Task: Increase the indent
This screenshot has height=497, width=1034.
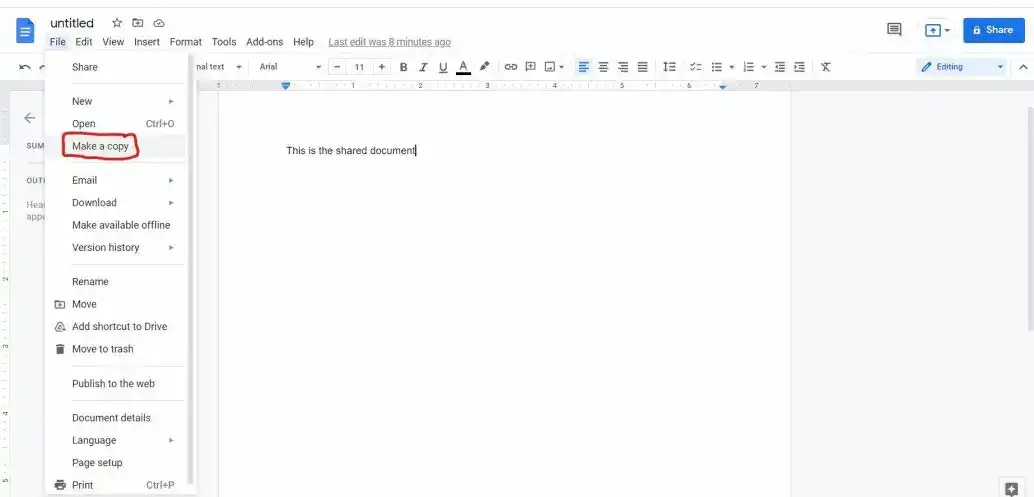Action: (799, 67)
